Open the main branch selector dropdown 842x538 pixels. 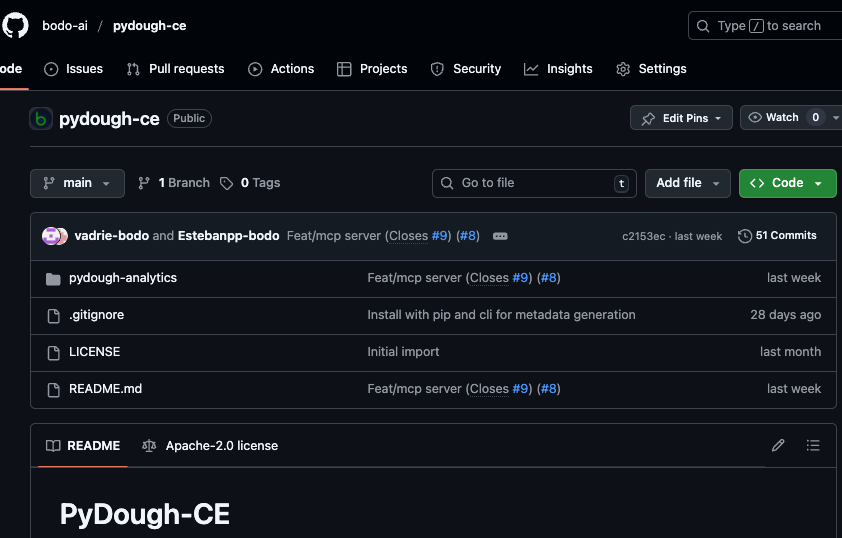(x=77, y=183)
